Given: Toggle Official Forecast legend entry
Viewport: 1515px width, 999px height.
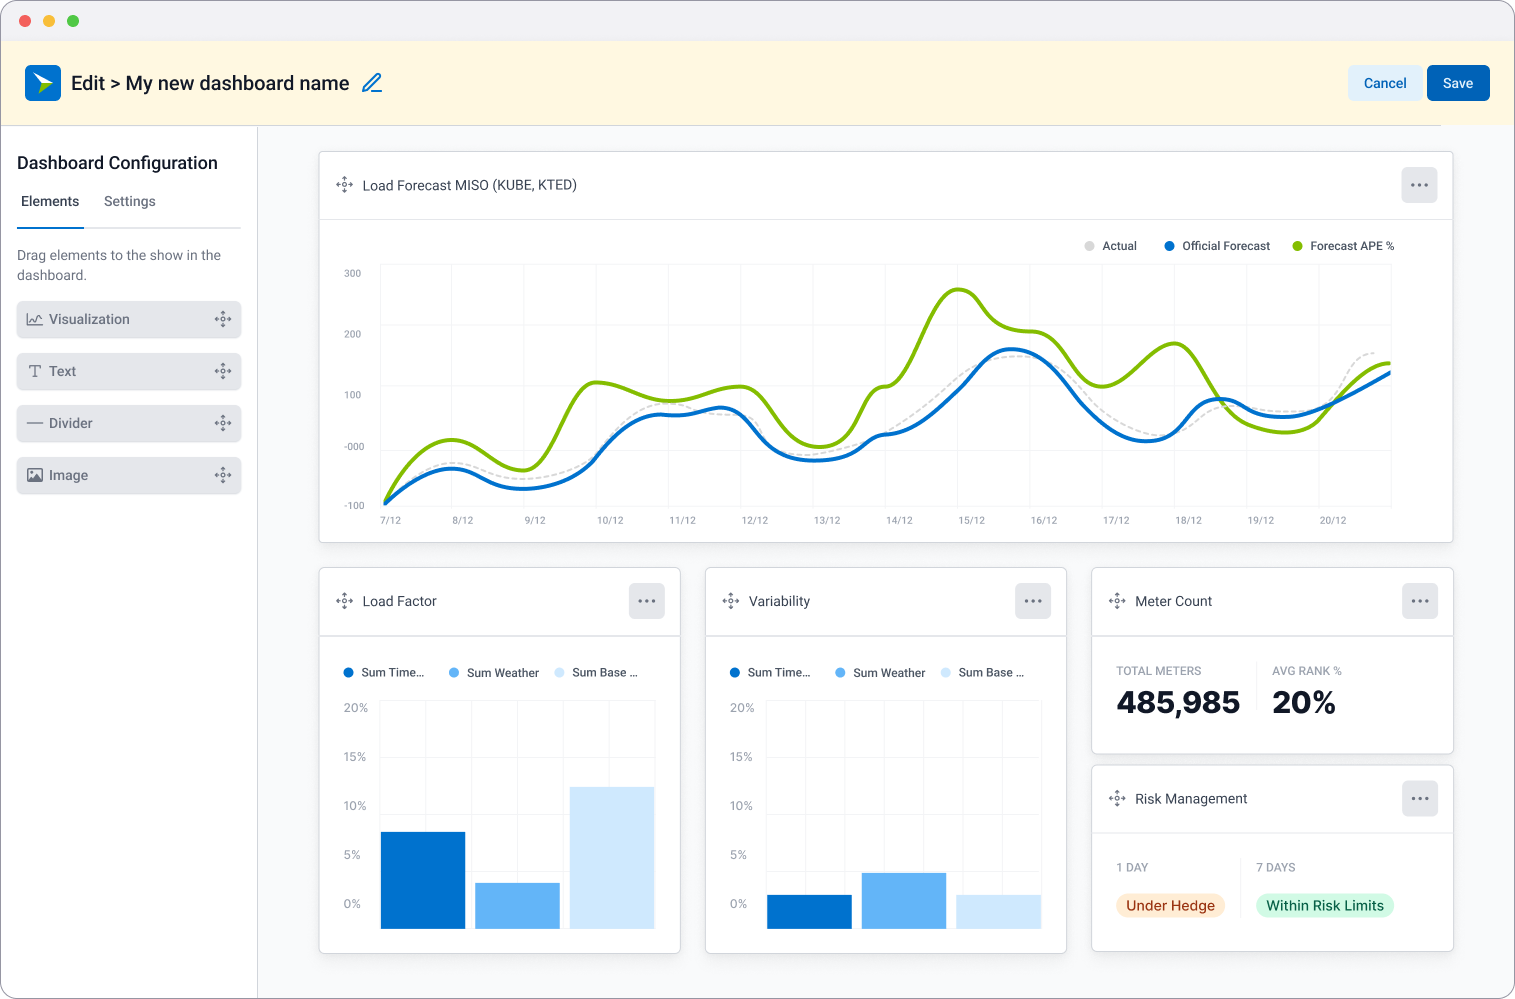Looking at the screenshot, I should (1216, 246).
